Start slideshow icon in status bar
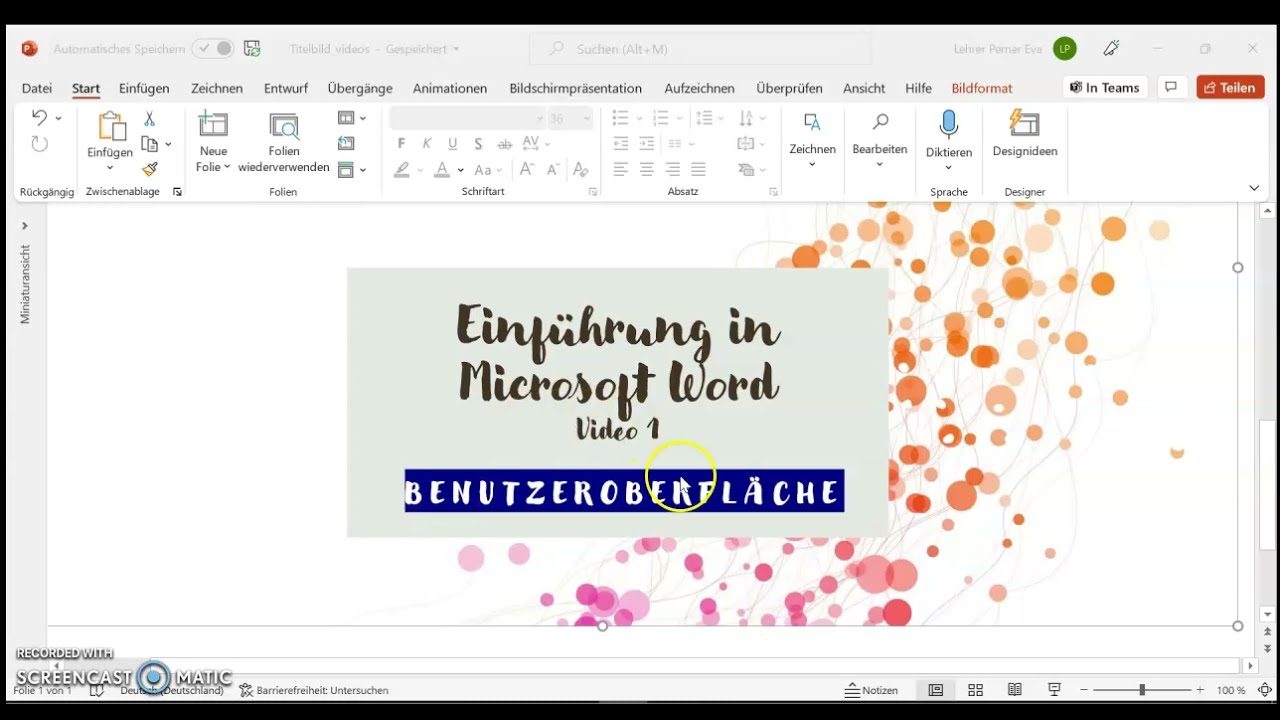 point(1054,690)
